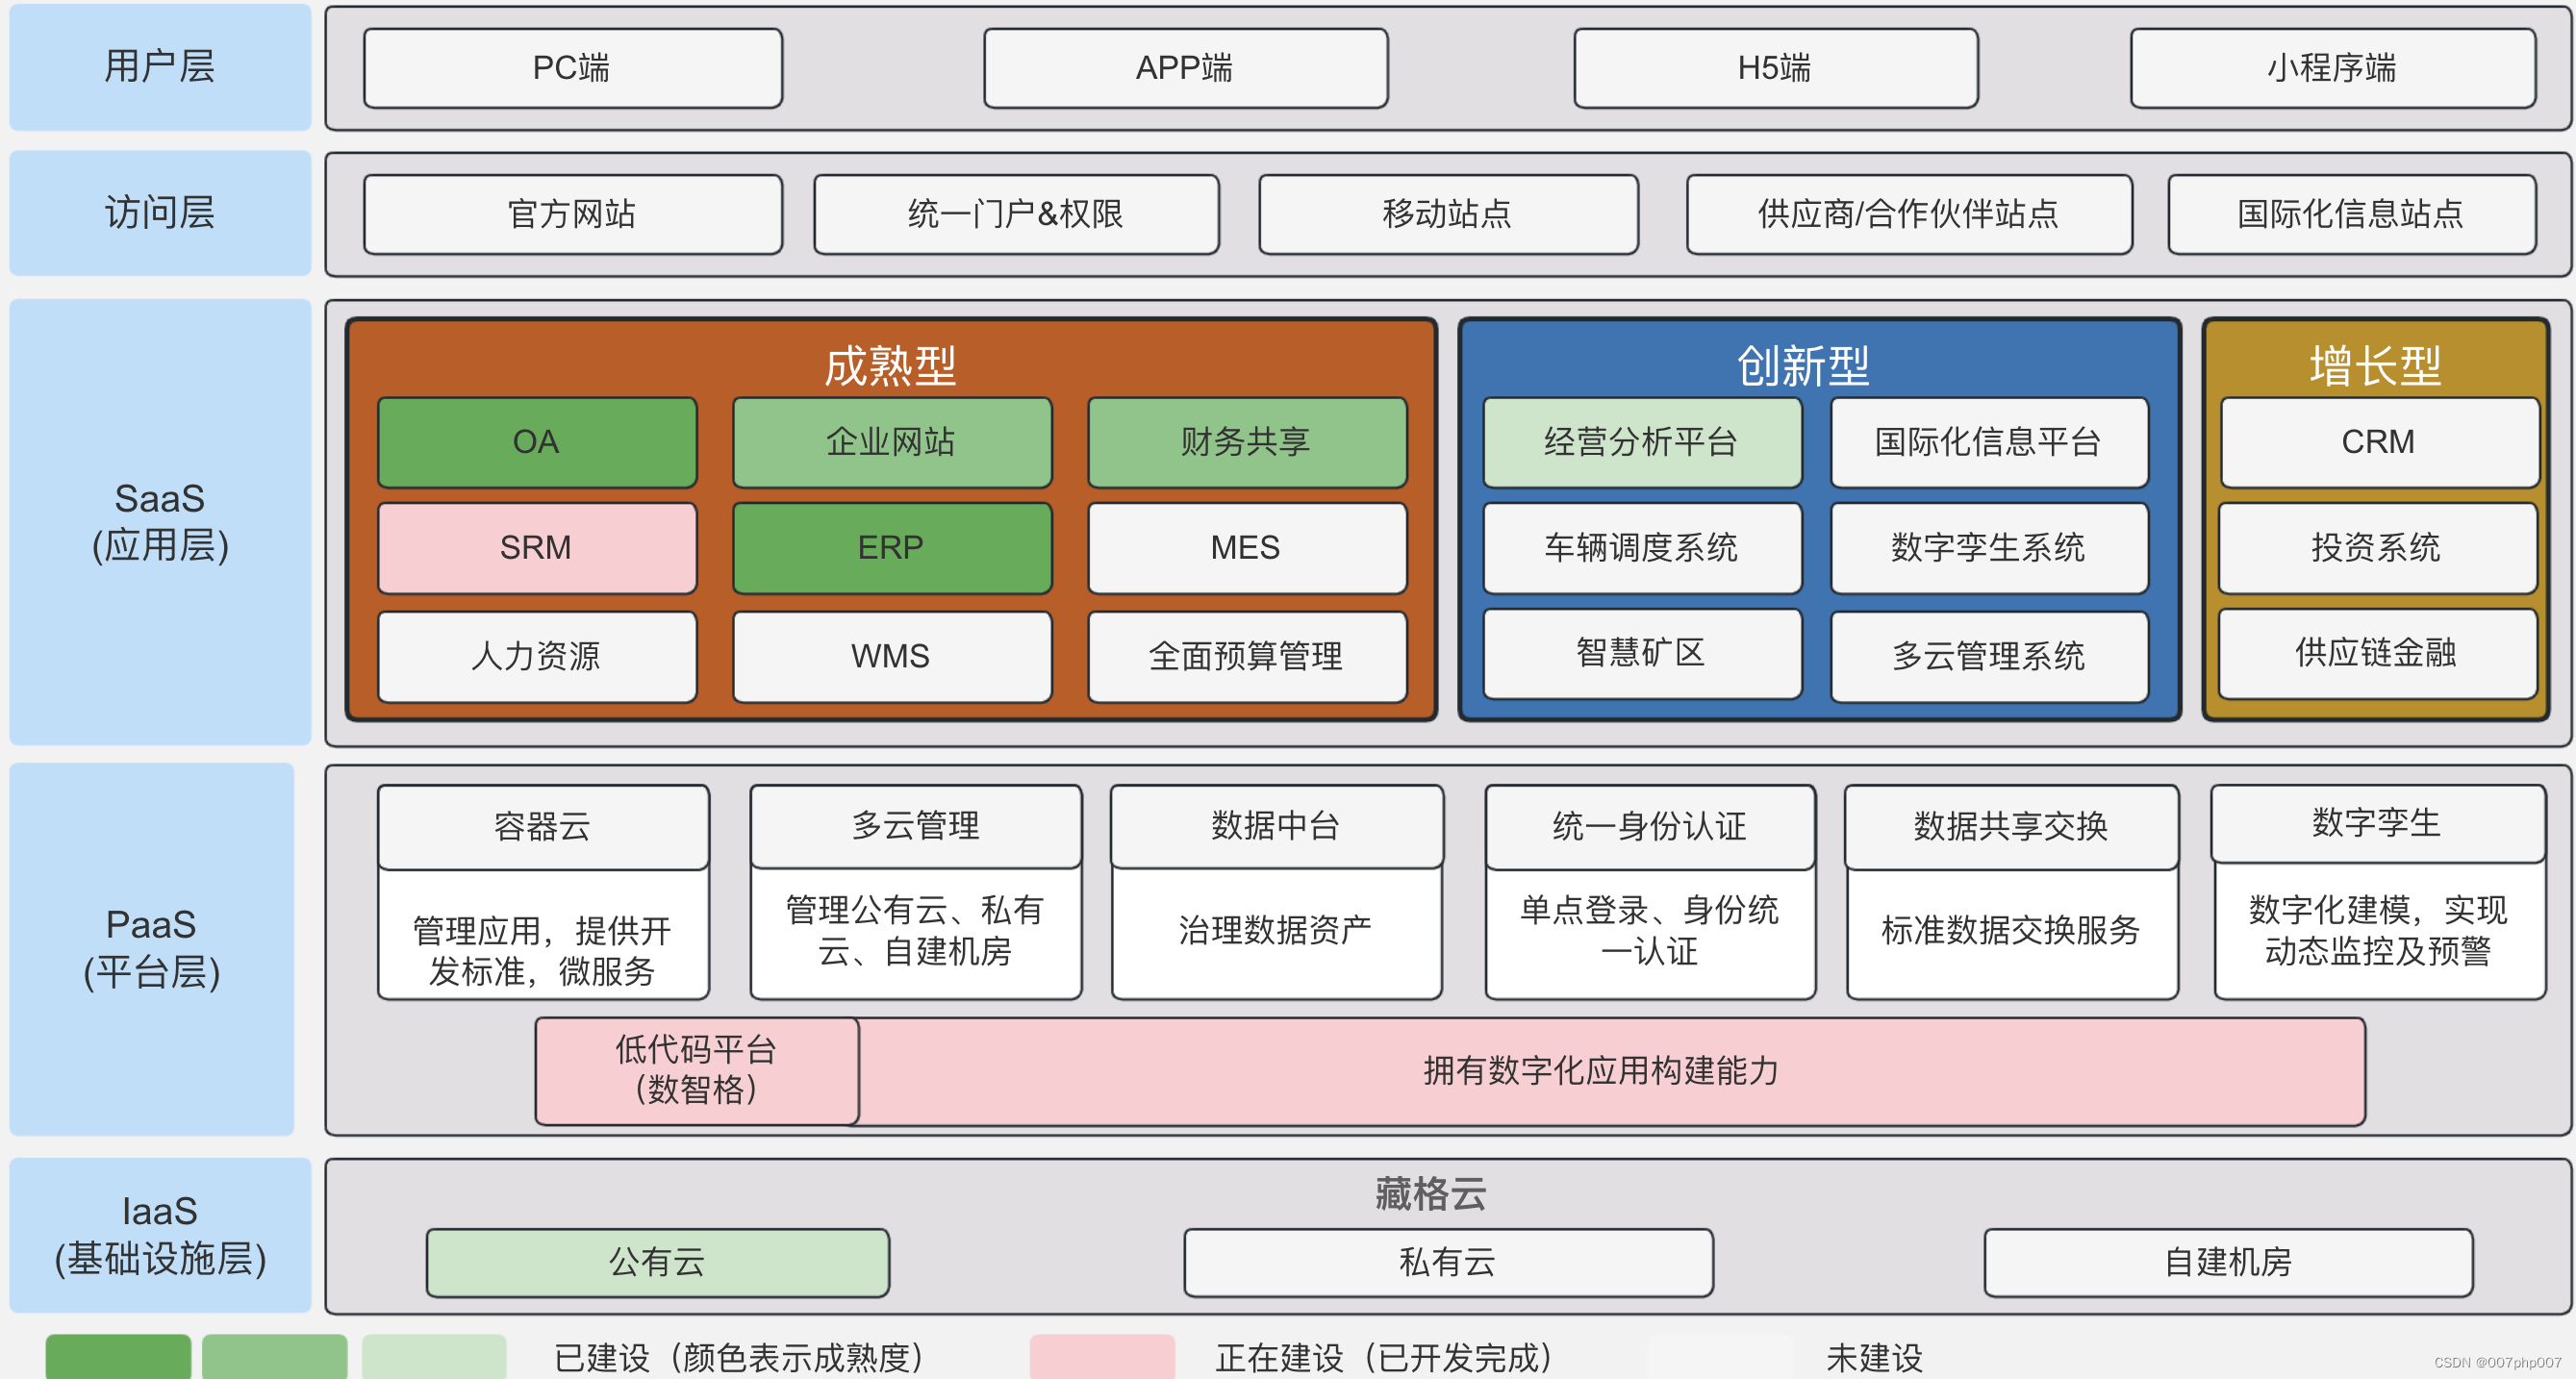Select the 数据中台 header
Image resolution: width=2576 pixels, height=1379 pixels.
click(1277, 826)
